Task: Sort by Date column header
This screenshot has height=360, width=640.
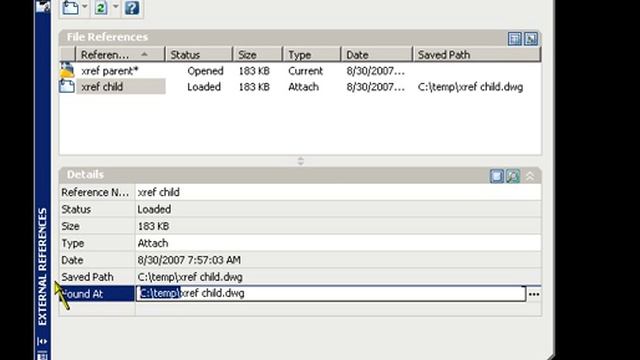Action: pos(376,55)
